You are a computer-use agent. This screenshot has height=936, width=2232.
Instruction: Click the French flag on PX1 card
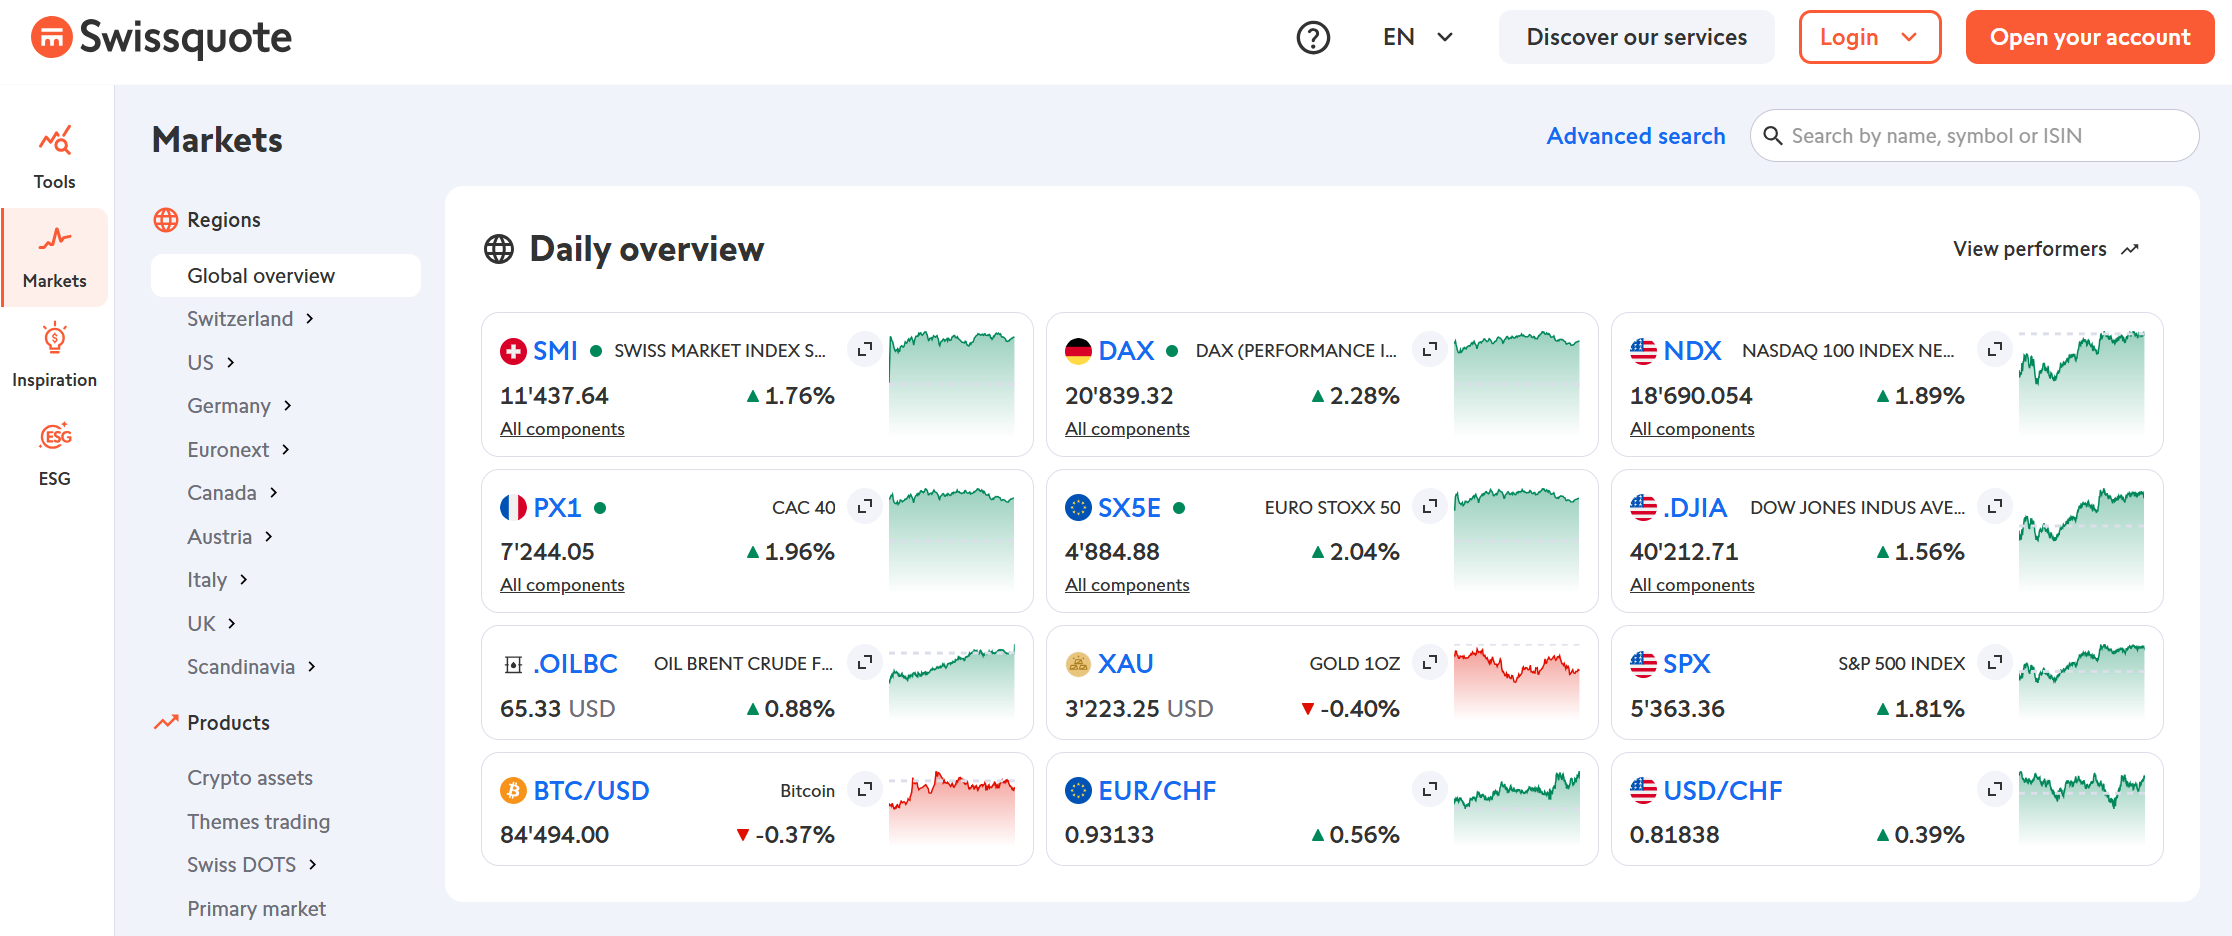[x=513, y=508]
